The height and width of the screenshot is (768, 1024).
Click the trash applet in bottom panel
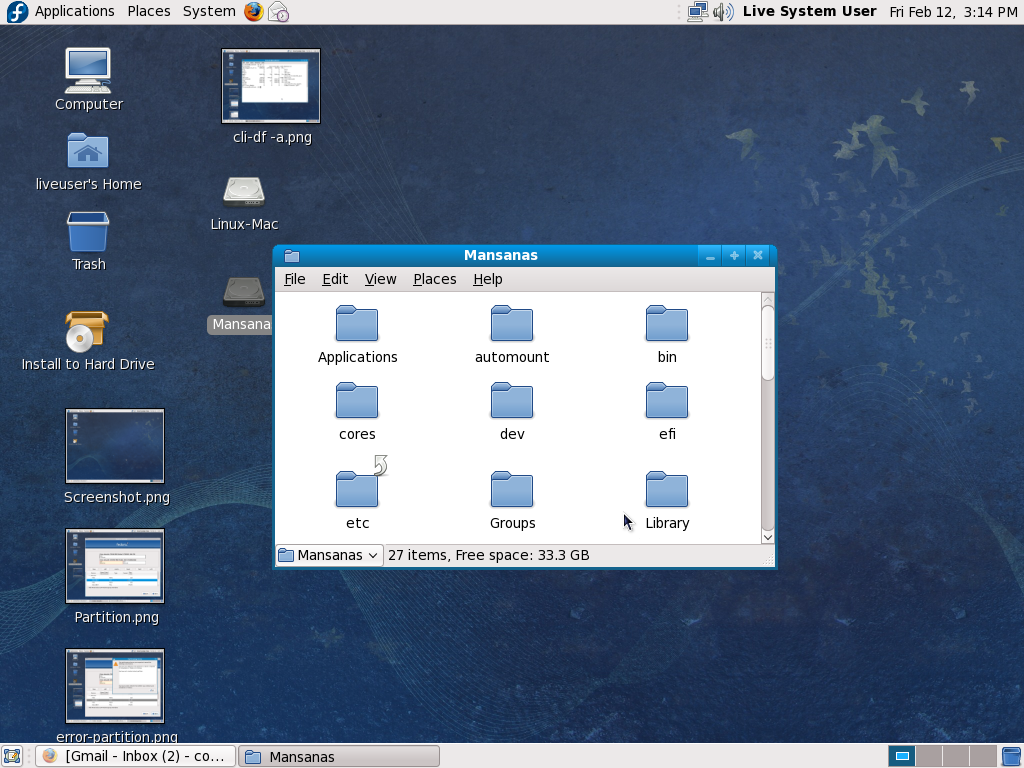(x=1012, y=756)
